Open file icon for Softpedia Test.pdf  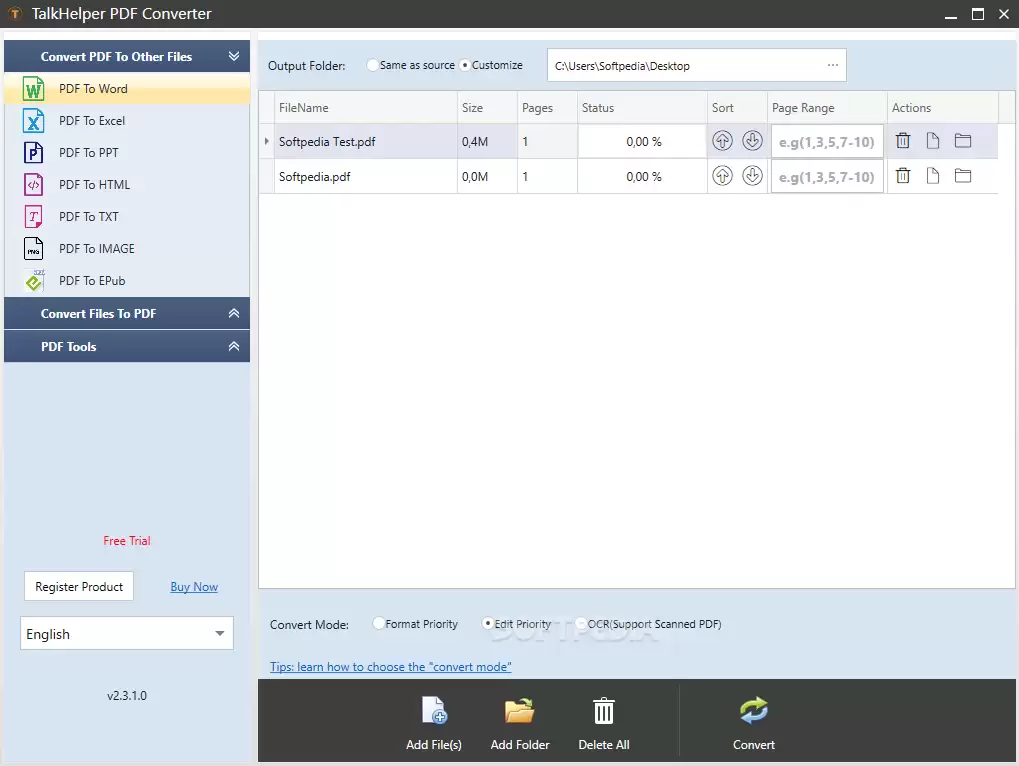933,141
